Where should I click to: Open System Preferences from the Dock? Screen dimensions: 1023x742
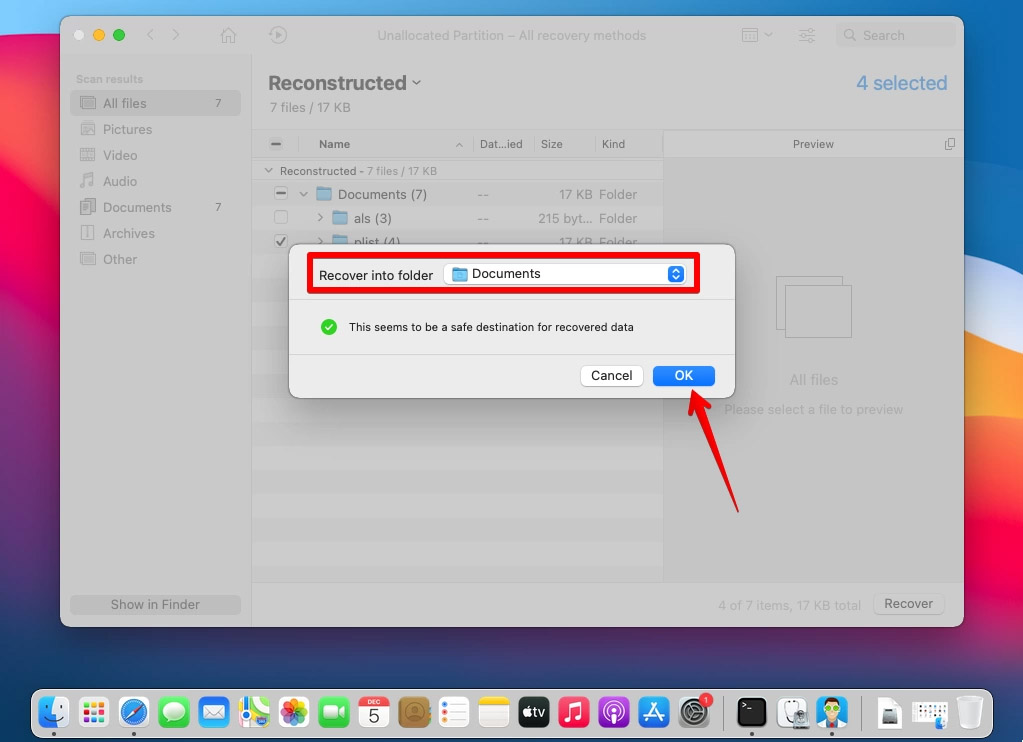[694, 711]
